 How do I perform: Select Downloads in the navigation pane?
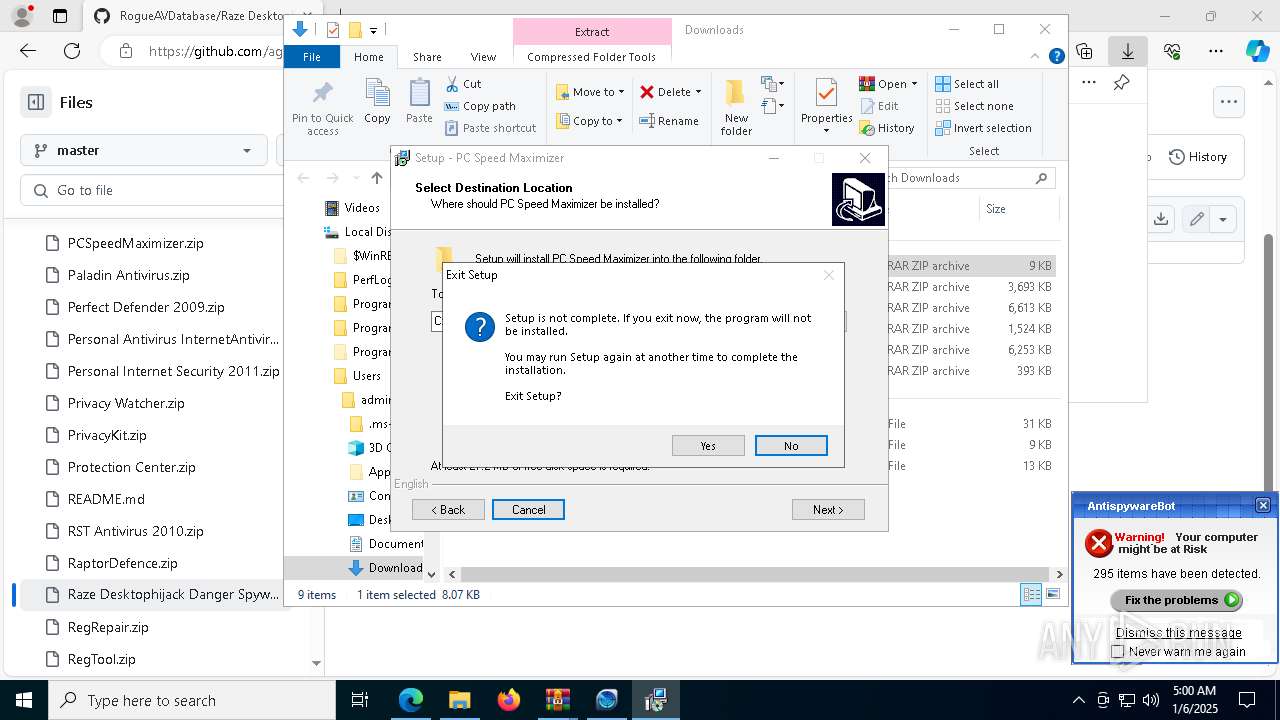coord(385,568)
